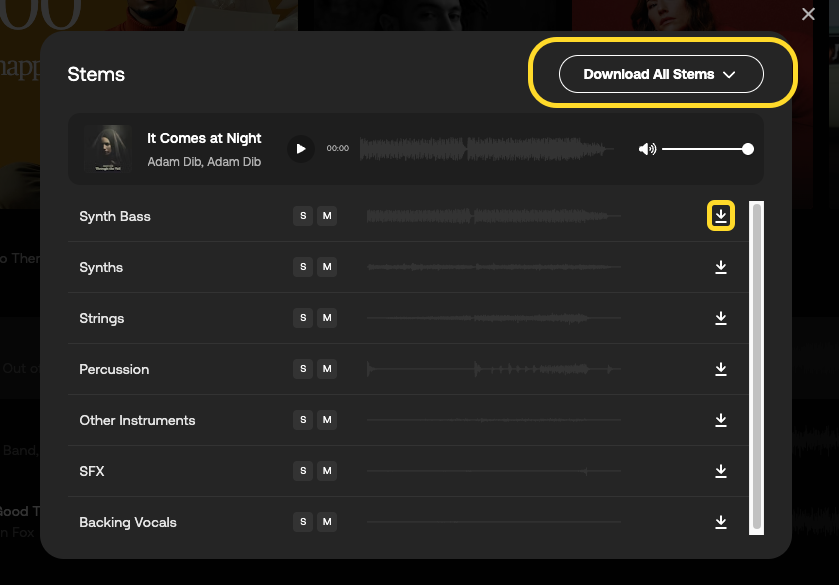This screenshot has width=839, height=585.
Task: Download the Percussion stem
Action: point(721,369)
